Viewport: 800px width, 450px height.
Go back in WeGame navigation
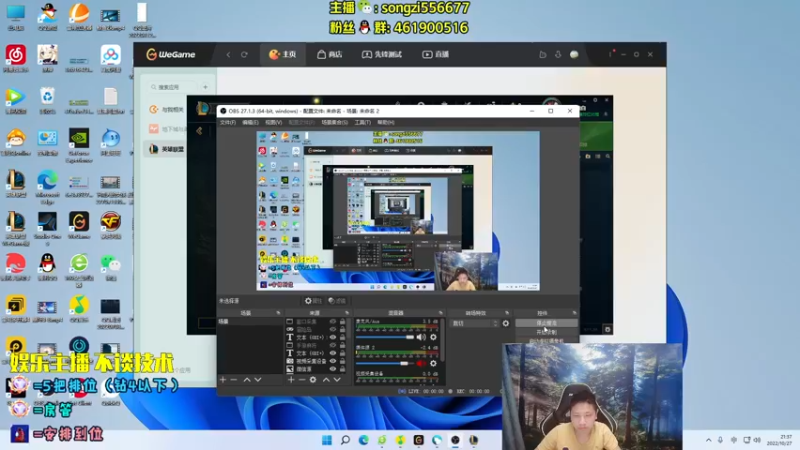coord(228,55)
